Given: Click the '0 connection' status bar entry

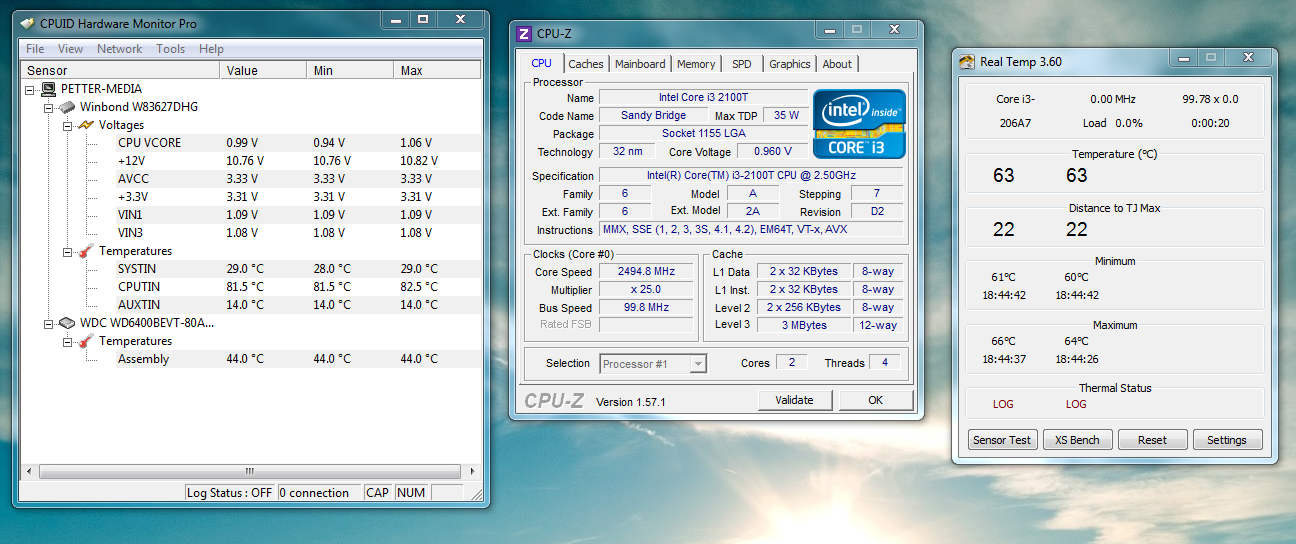Looking at the screenshot, I should (319, 493).
